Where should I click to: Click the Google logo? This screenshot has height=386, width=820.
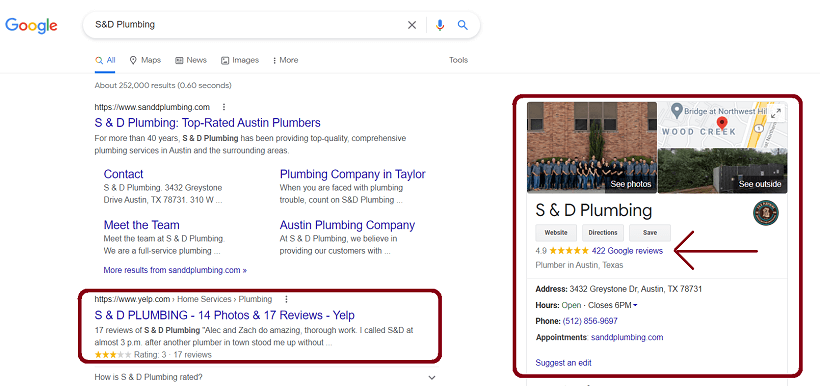pos(31,26)
